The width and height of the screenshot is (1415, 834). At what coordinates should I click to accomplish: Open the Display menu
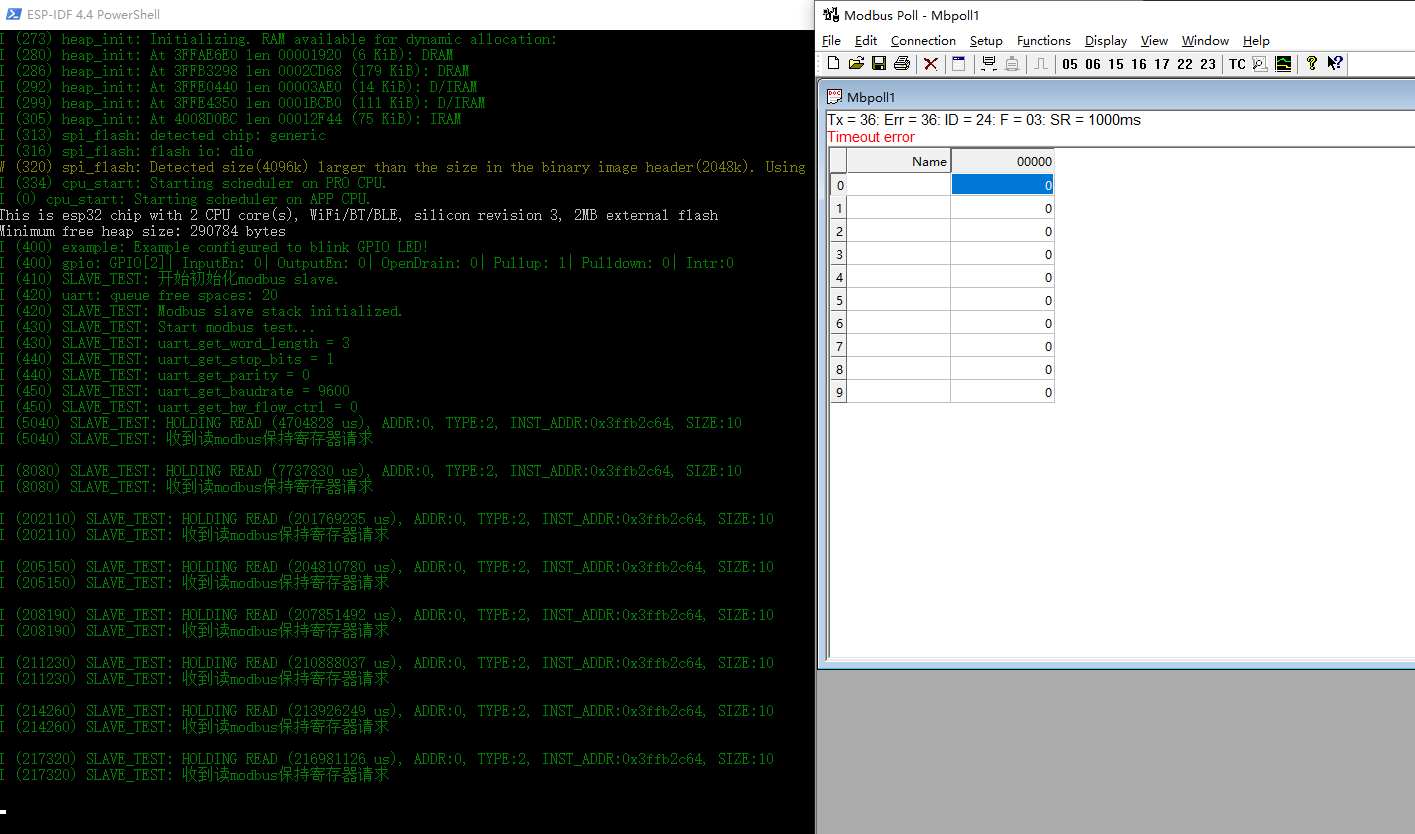coord(1106,41)
